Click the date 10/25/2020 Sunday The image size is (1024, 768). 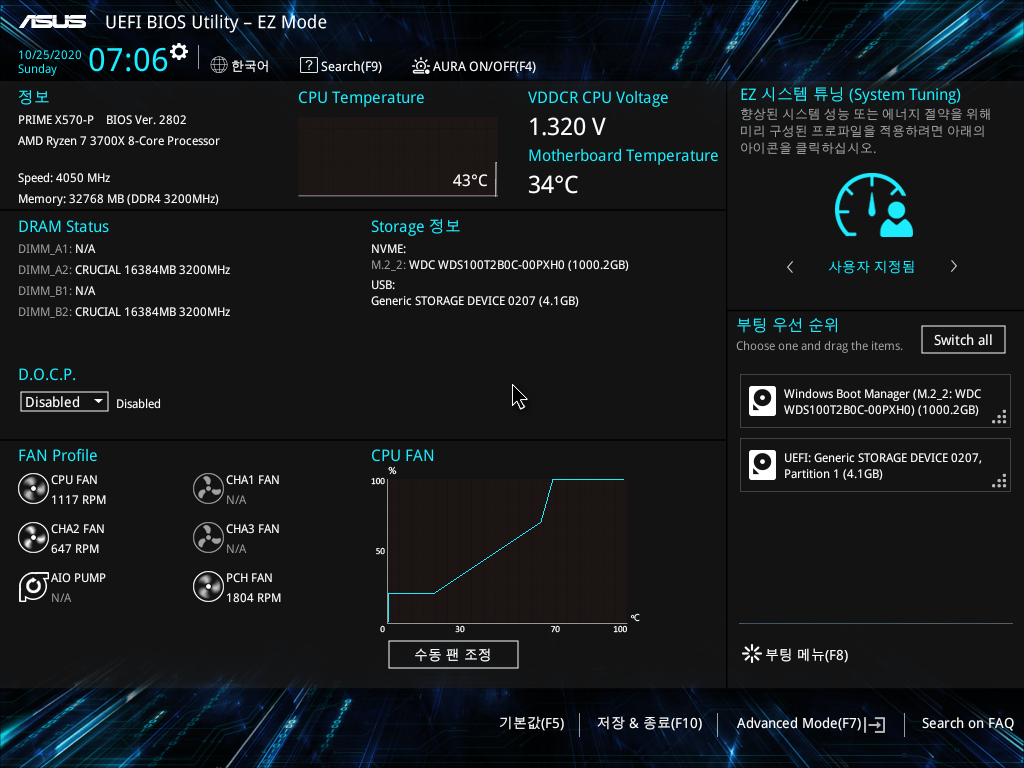[x=50, y=61]
